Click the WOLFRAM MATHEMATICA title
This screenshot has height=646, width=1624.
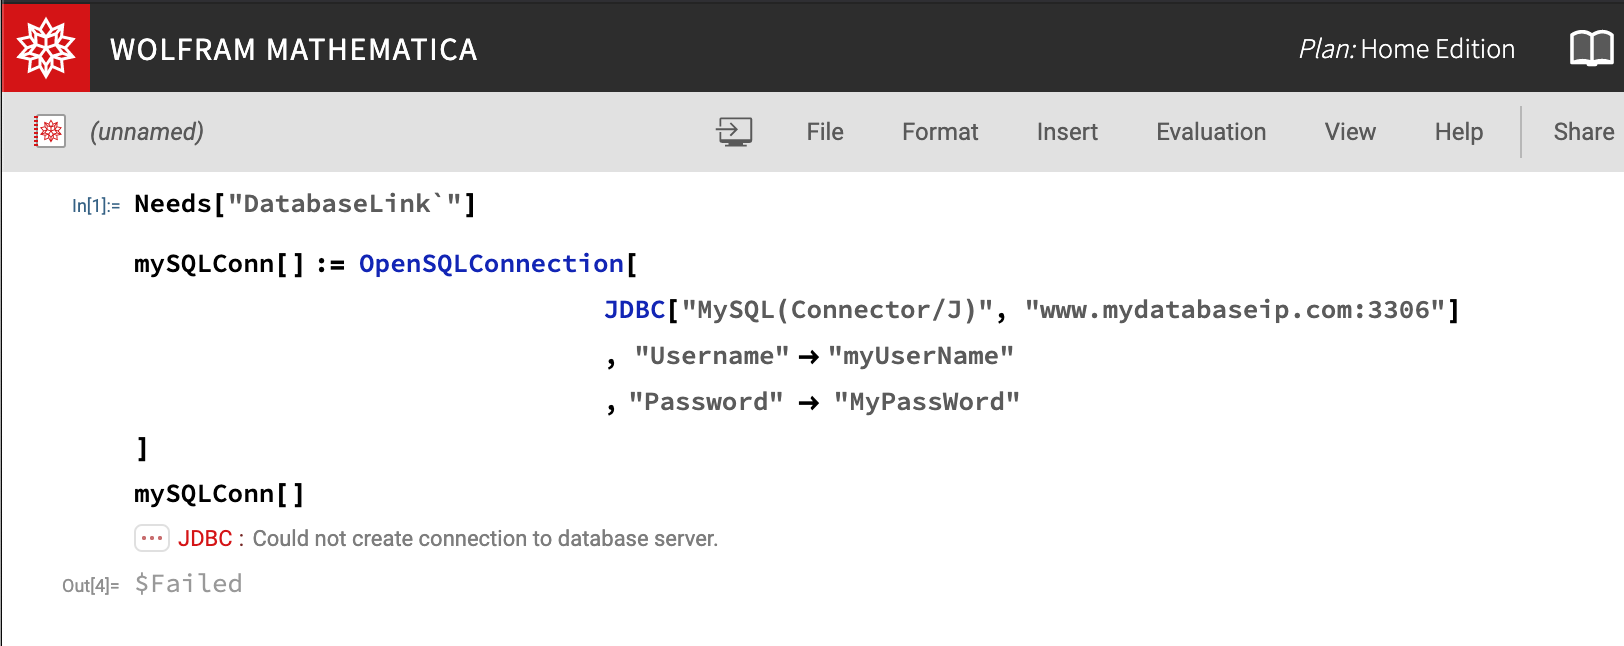point(294,50)
